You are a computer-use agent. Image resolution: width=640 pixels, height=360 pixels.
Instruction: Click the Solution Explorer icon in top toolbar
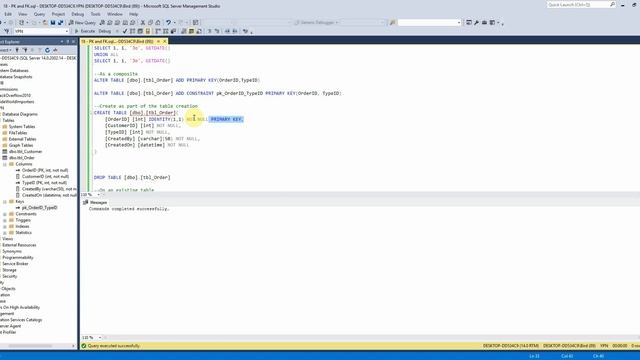click(469, 22)
